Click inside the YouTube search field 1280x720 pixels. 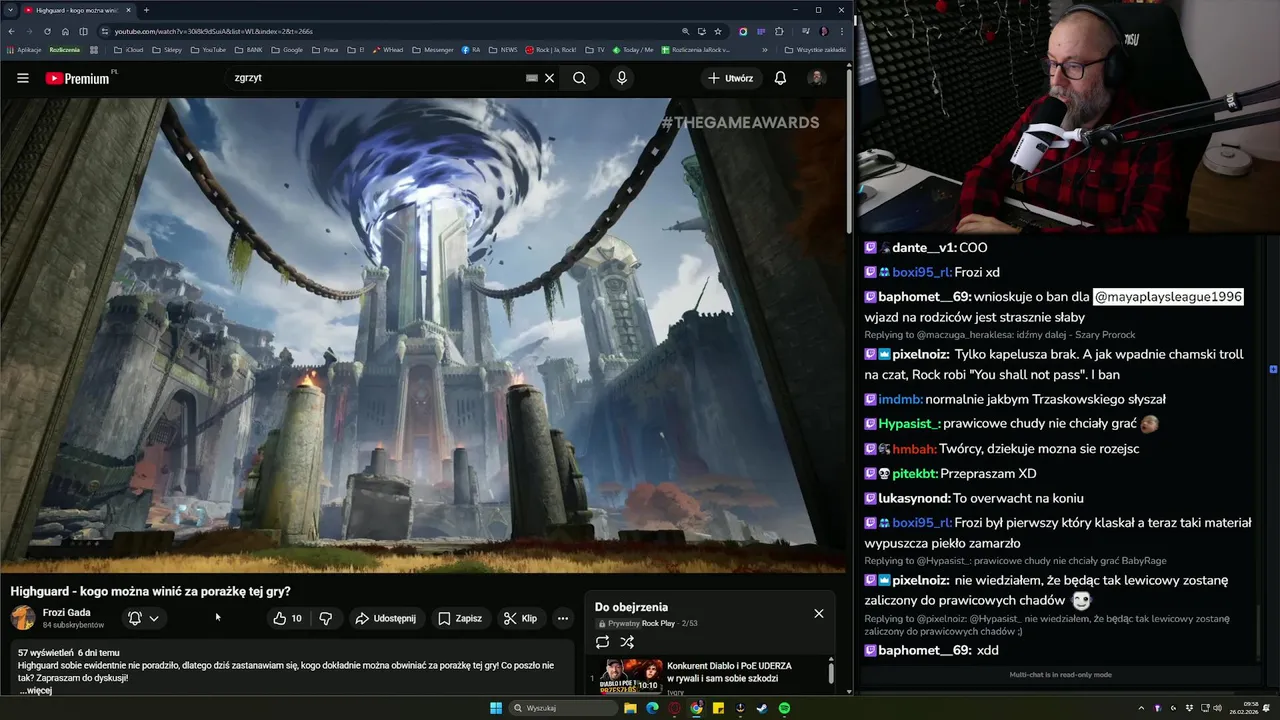click(x=375, y=78)
